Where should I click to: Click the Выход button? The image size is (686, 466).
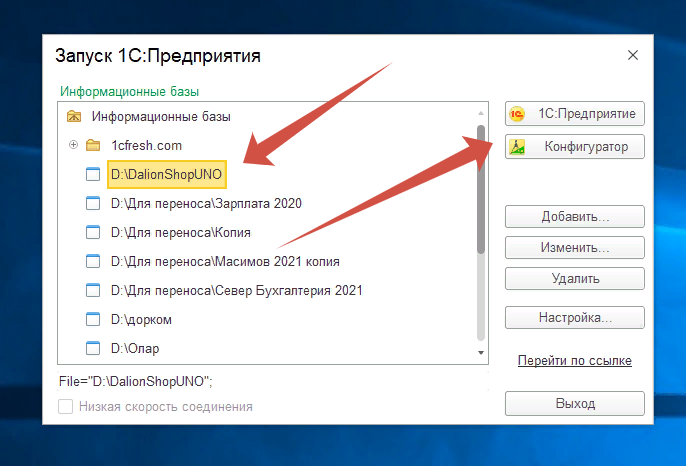pyautogui.click(x=574, y=403)
